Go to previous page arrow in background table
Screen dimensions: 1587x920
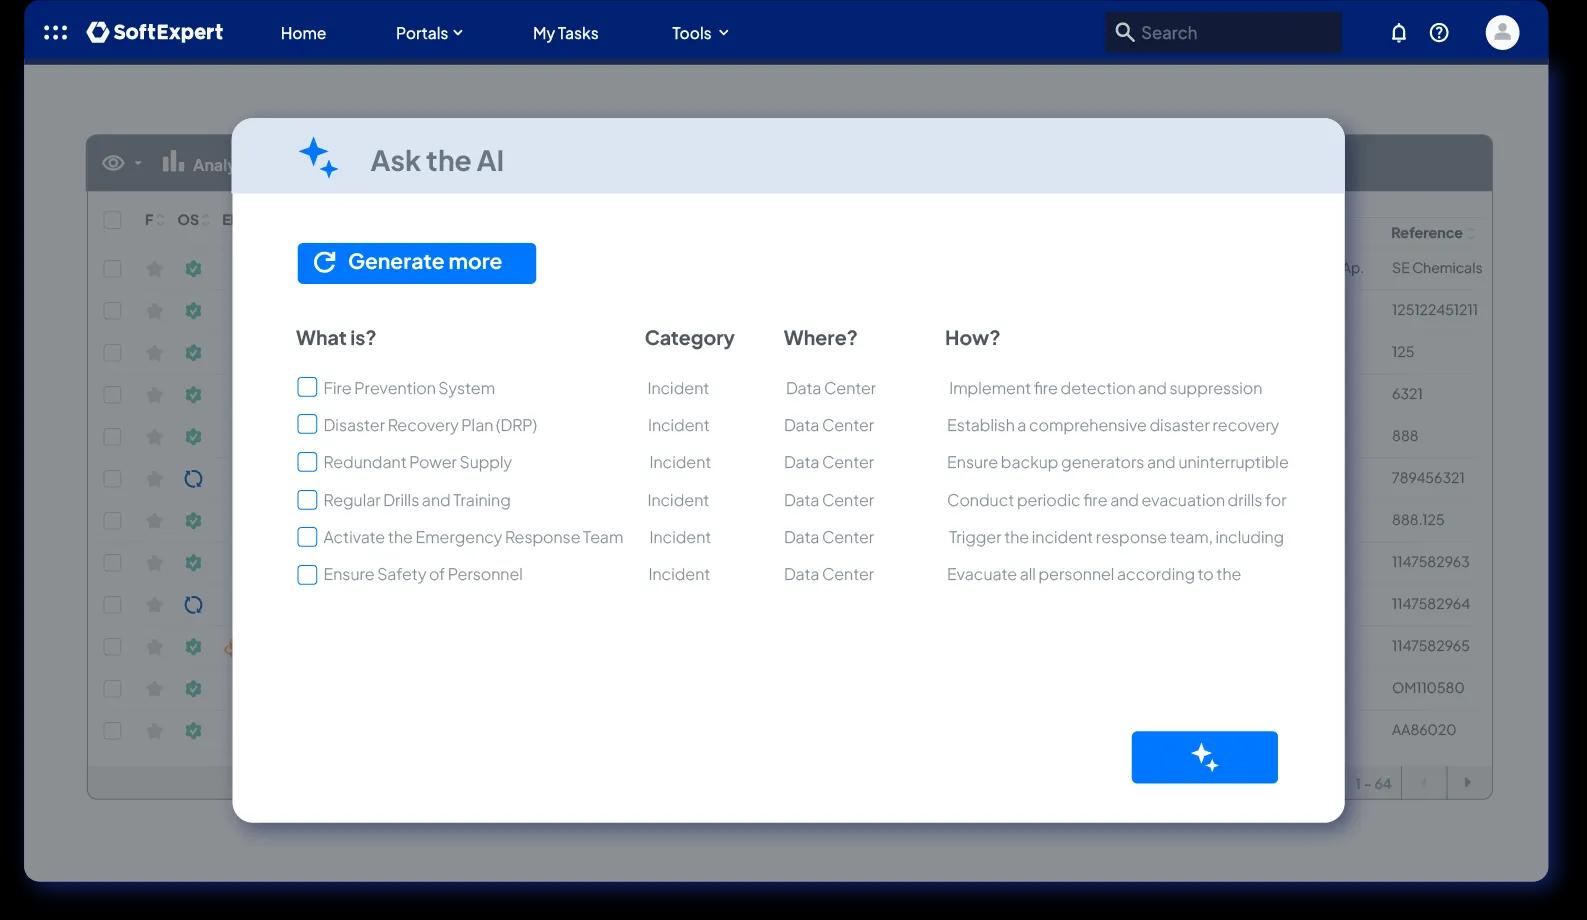[x=1424, y=782]
